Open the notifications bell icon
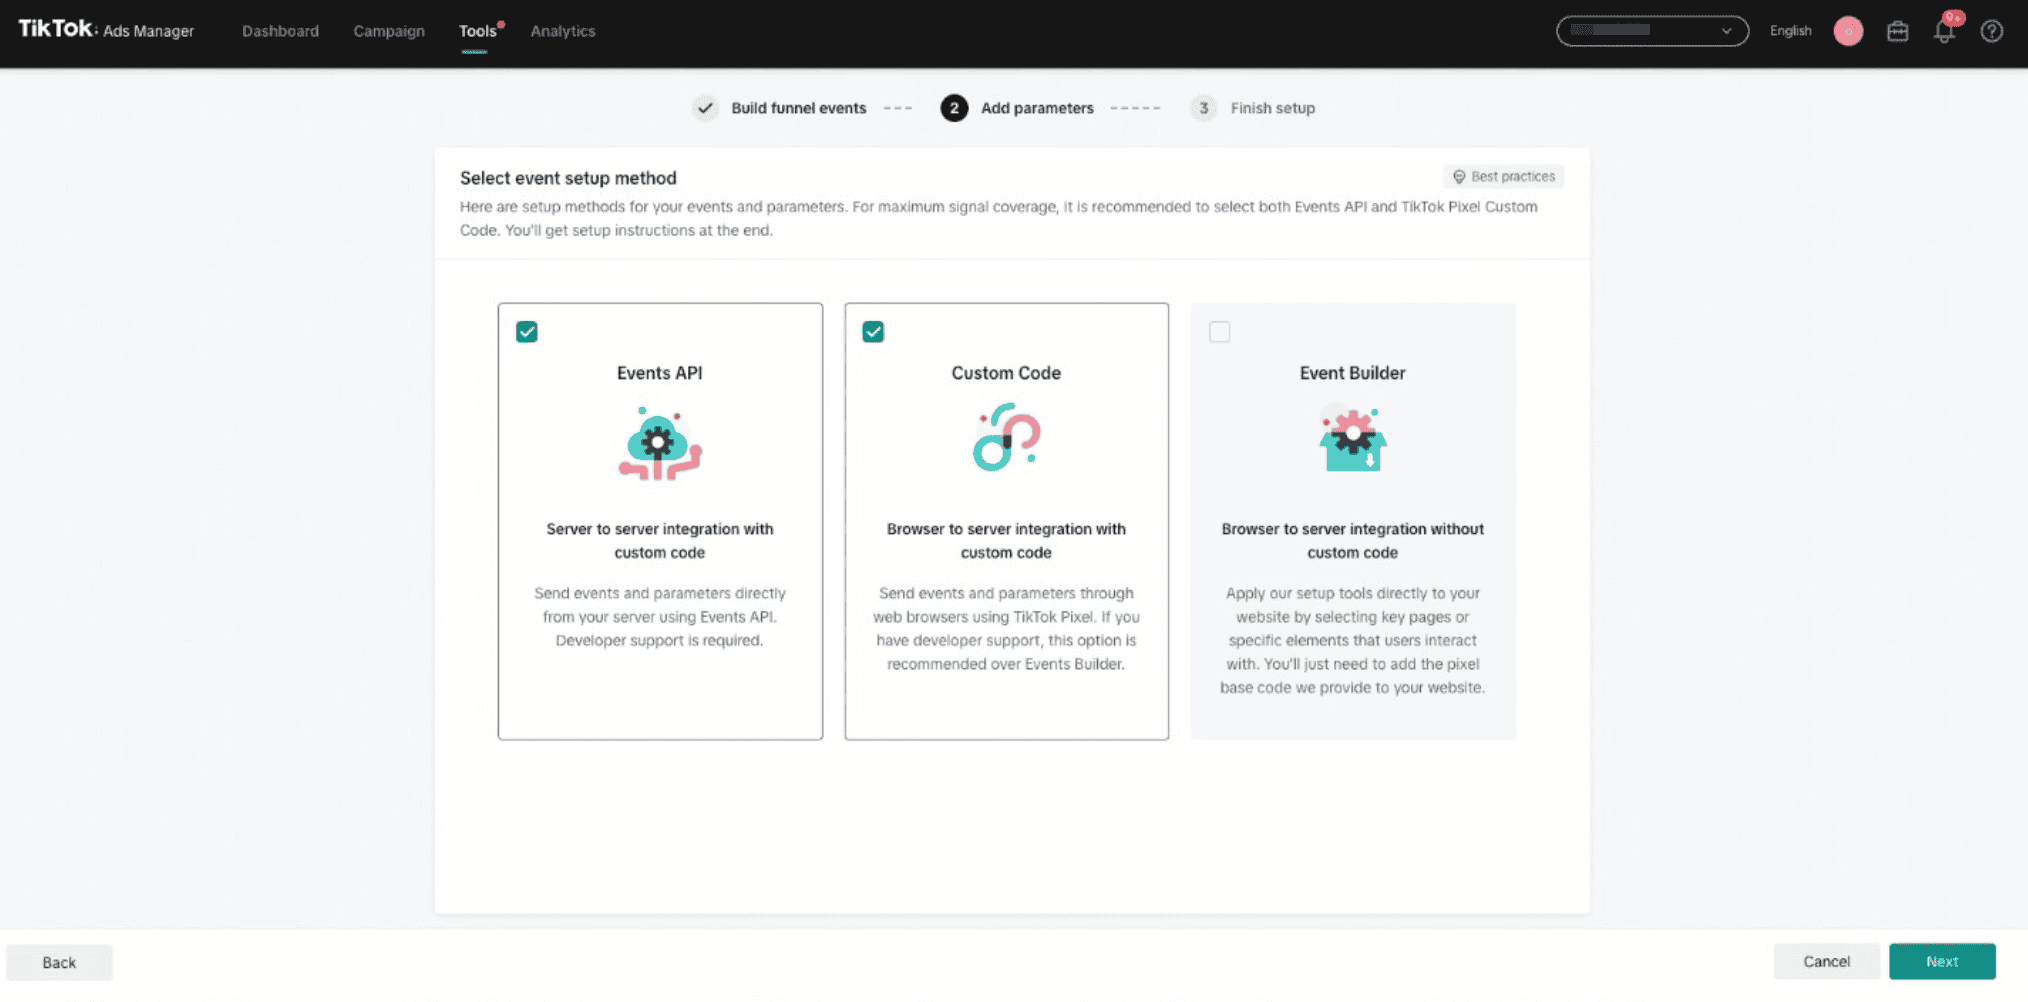2028x1002 pixels. pyautogui.click(x=1944, y=31)
